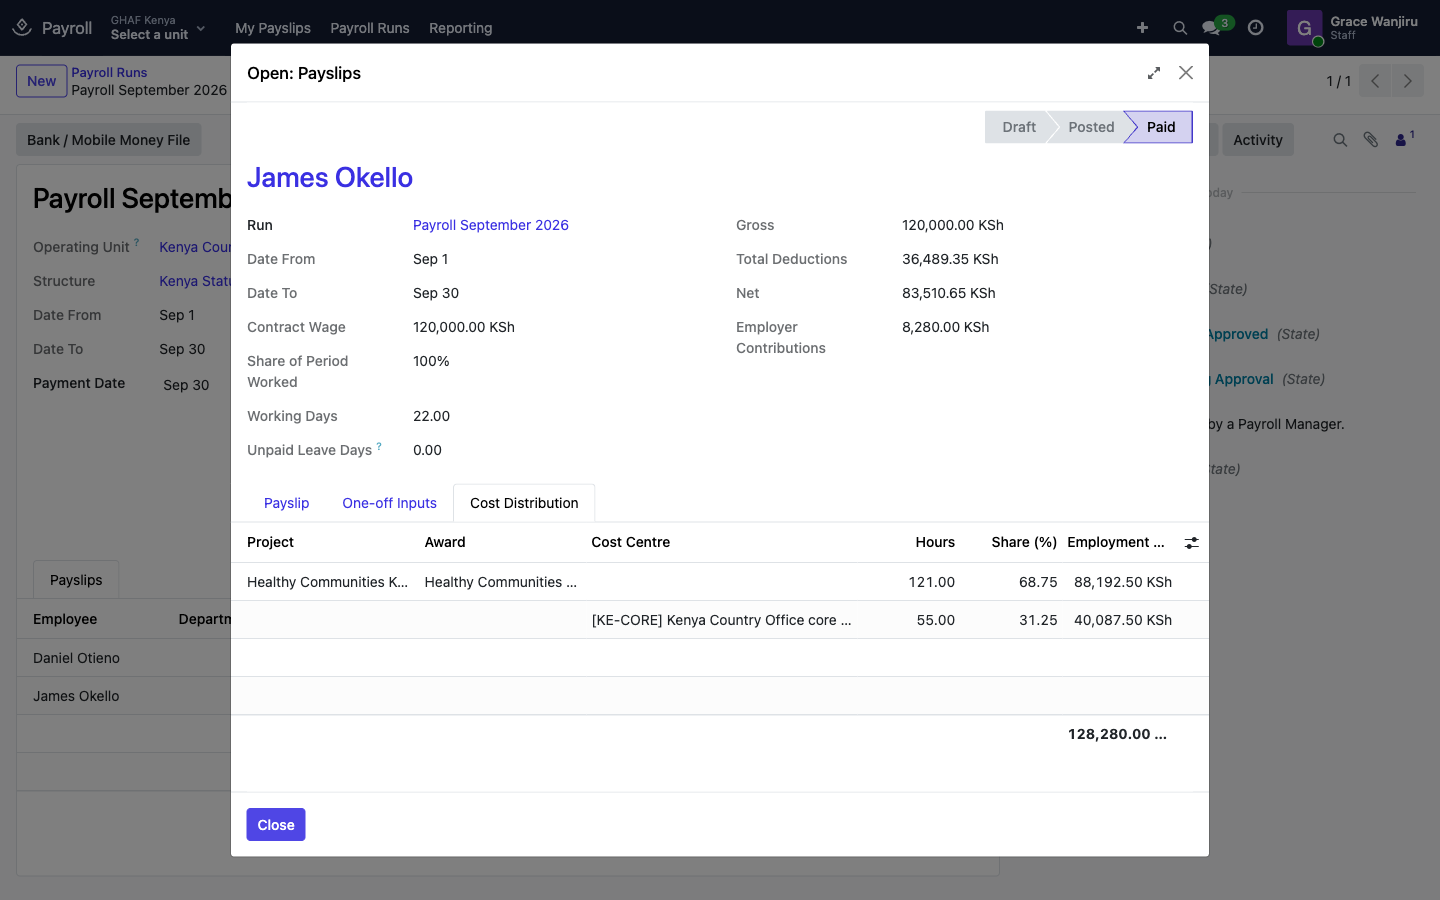Click the Draft status stage
The width and height of the screenshot is (1440, 900).
(1017, 127)
